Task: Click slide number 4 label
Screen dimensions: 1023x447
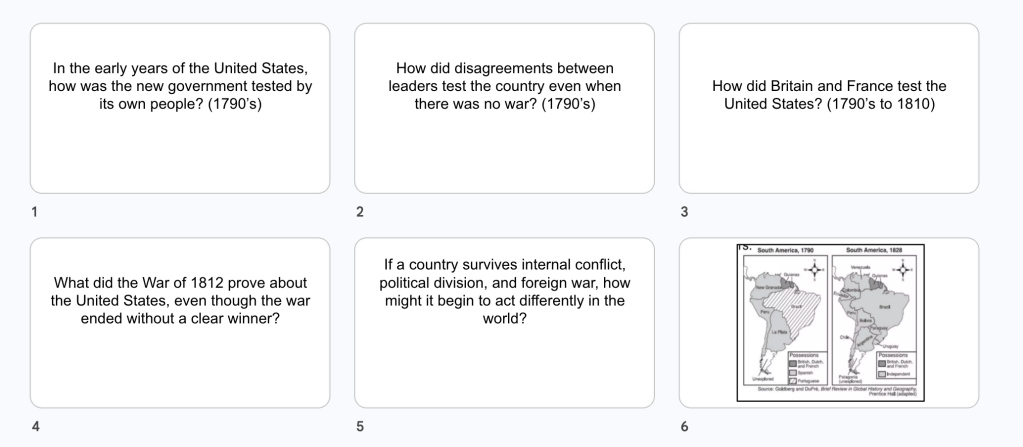Action: click(34, 427)
